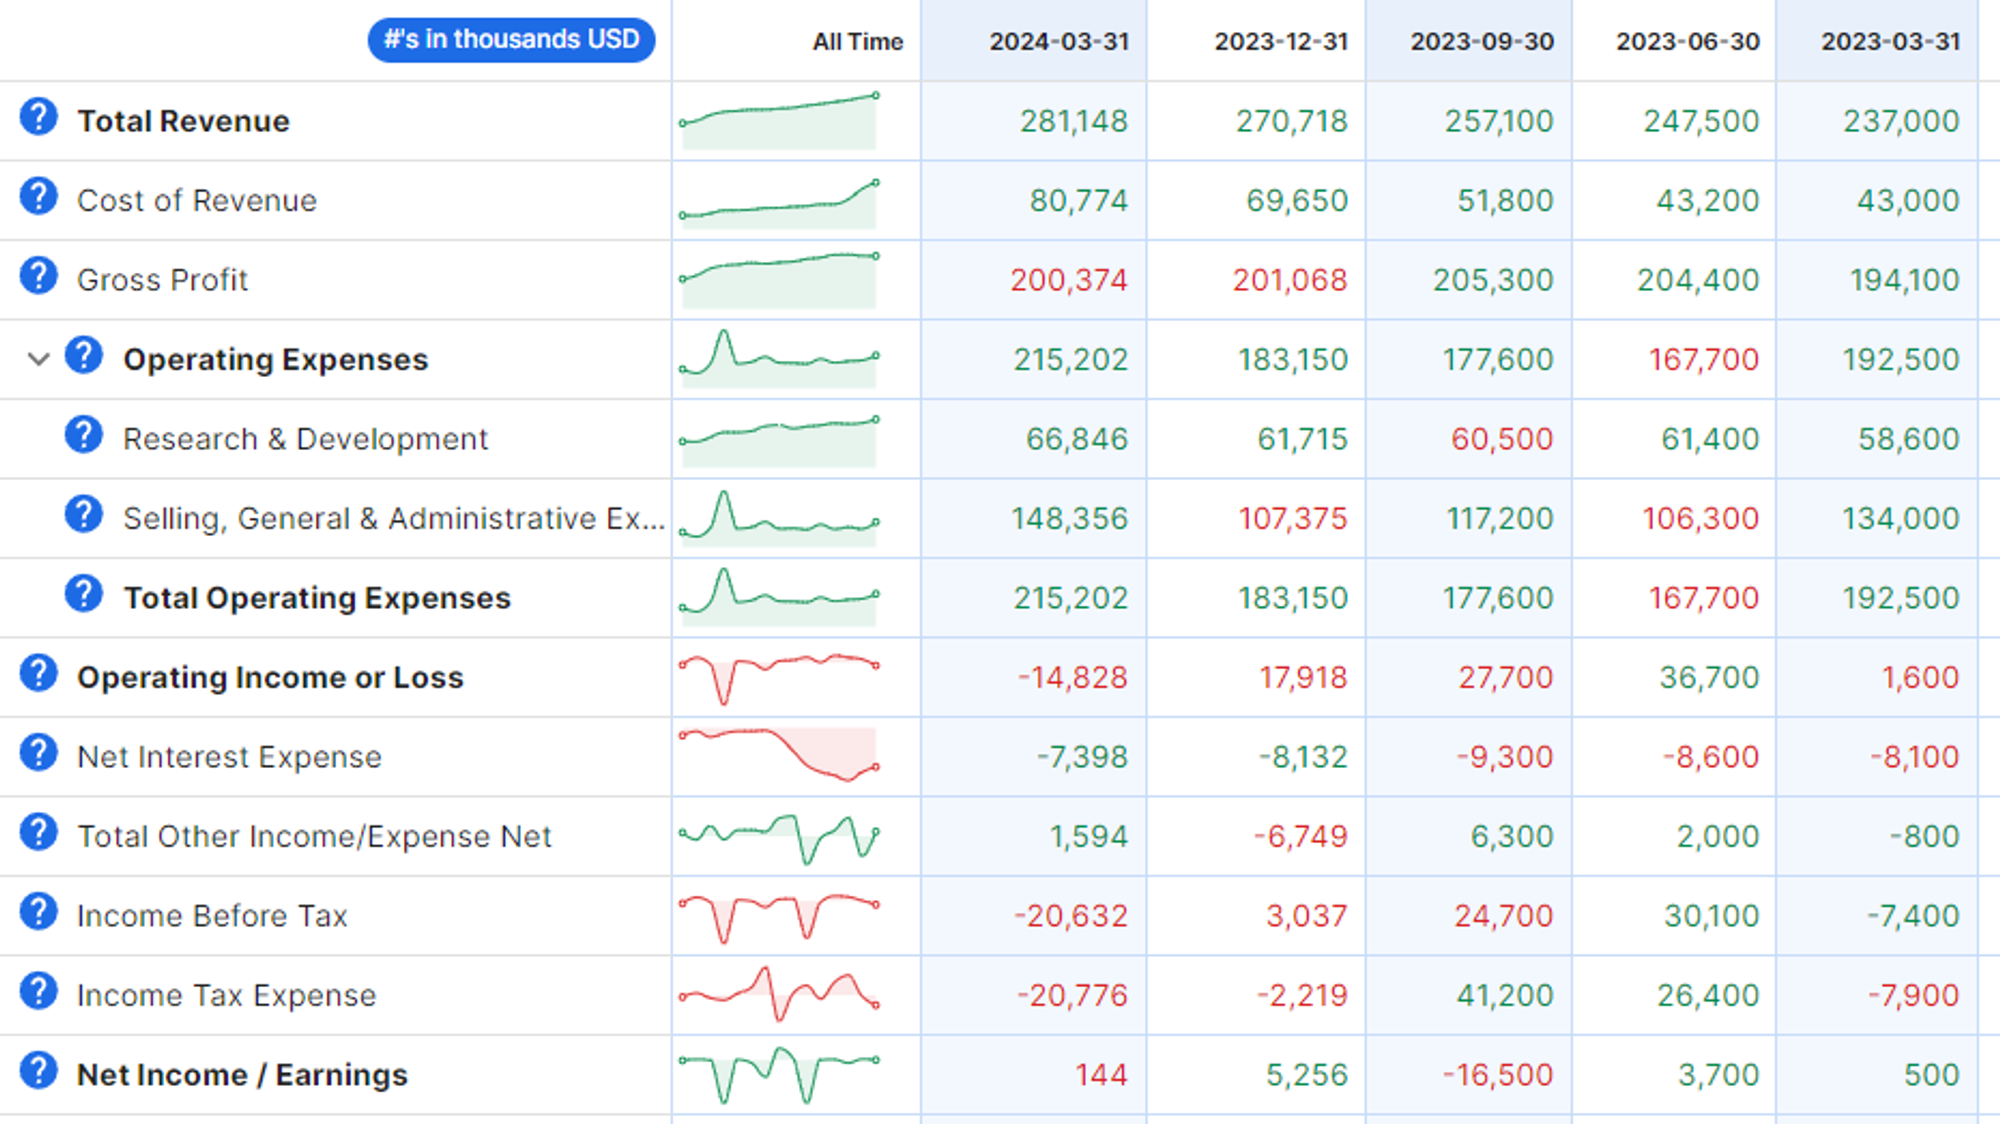This screenshot has height=1124, width=2000.
Task: Click the Selling, General & Administrative row label
Action: [393, 518]
